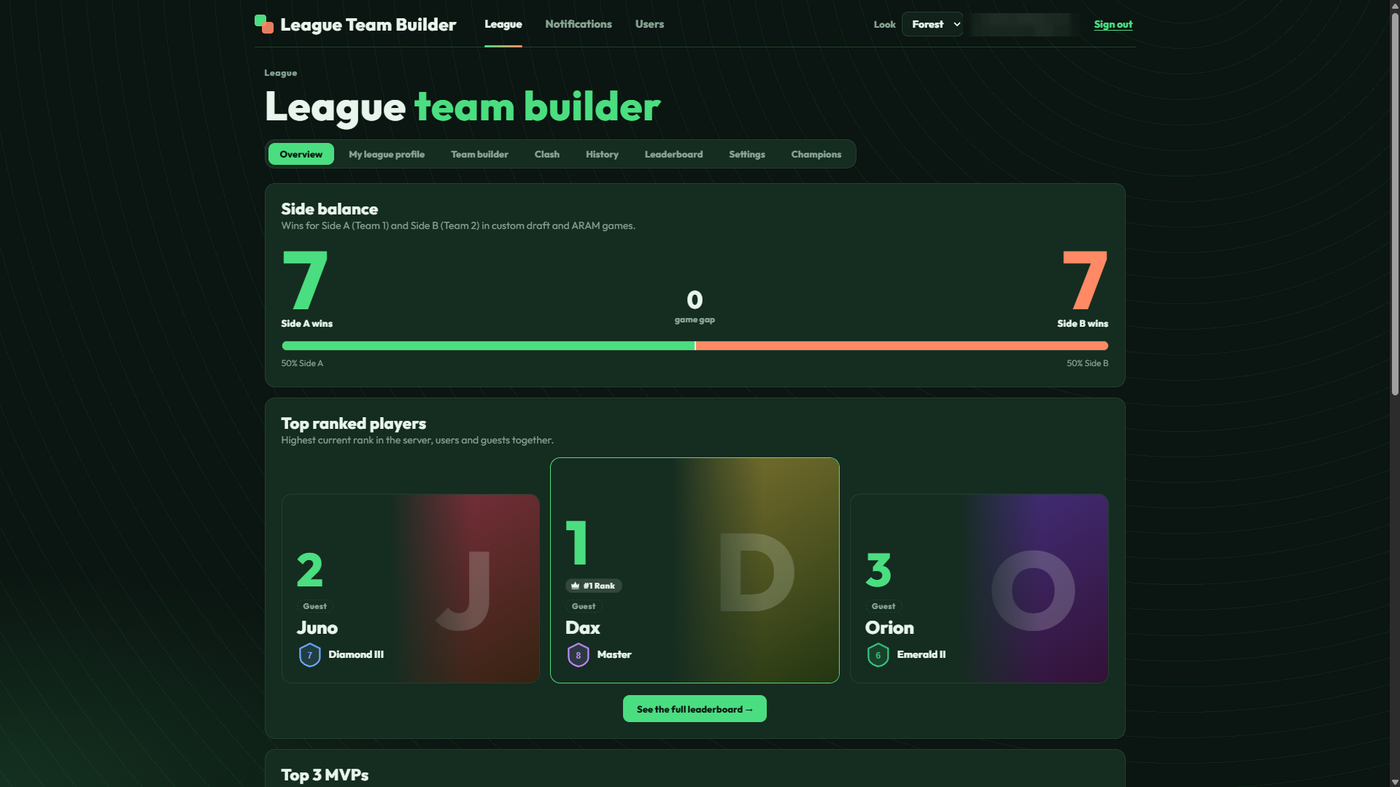View the History tab
Viewport: 1400px width, 787px height.
tap(602, 154)
